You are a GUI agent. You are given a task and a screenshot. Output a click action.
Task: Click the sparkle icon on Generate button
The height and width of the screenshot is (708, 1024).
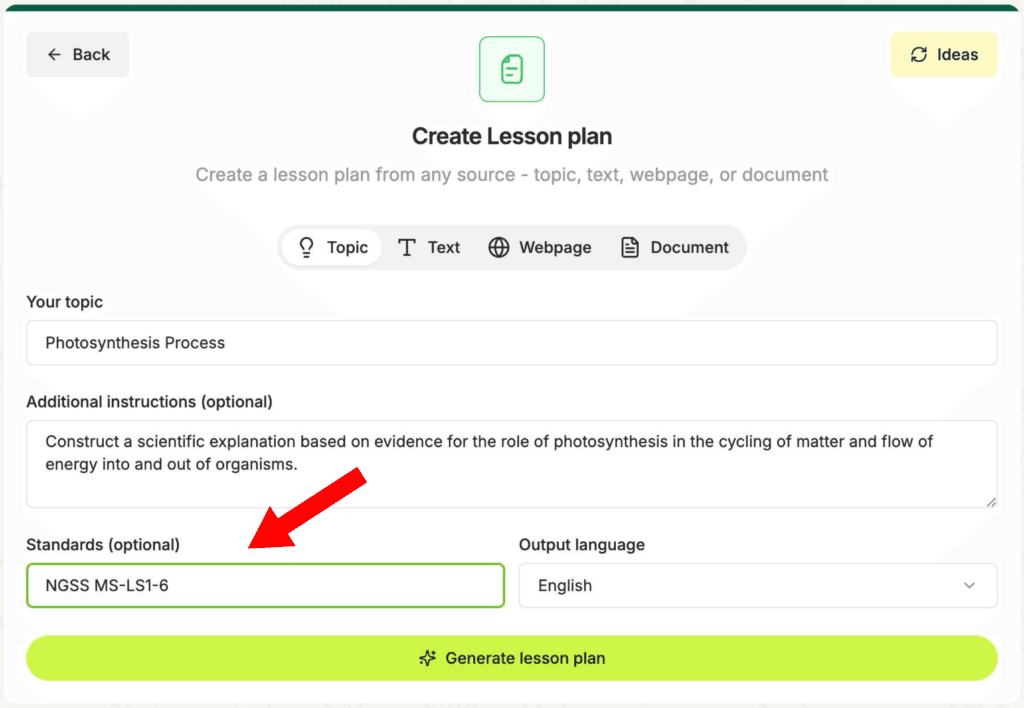tap(428, 658)
